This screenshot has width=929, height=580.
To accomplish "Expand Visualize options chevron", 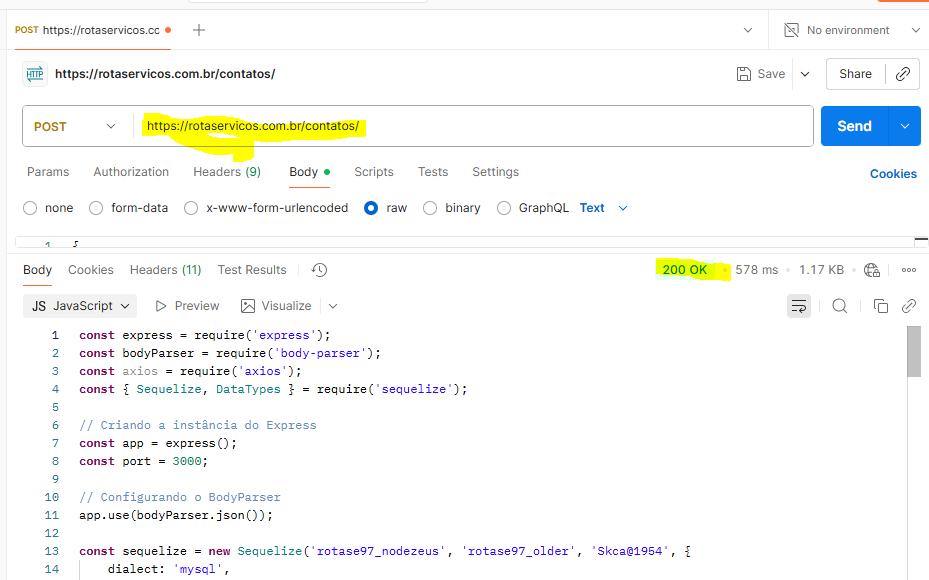I will [333, 306].
